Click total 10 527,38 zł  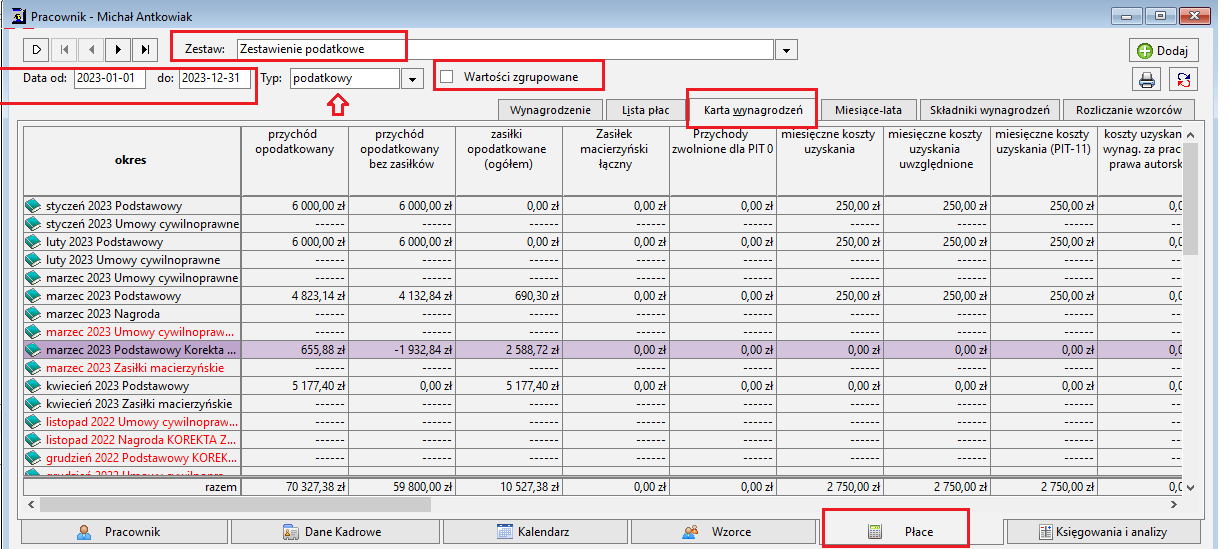coord(509,487)
